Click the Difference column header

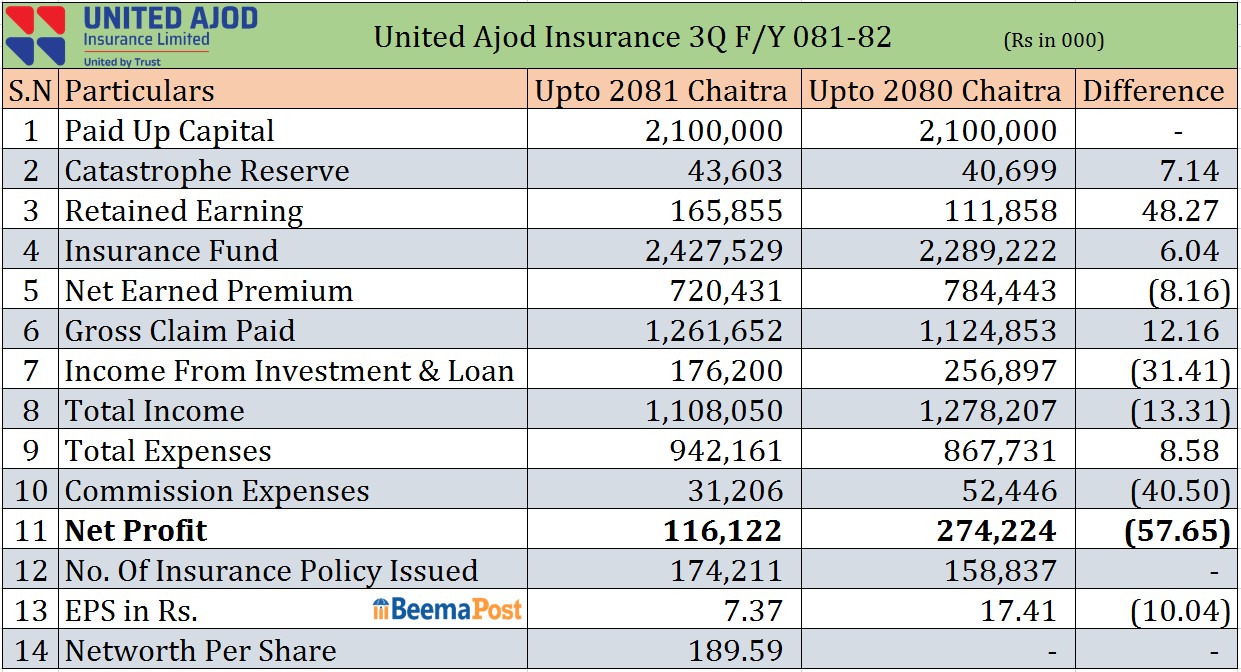1153,91
